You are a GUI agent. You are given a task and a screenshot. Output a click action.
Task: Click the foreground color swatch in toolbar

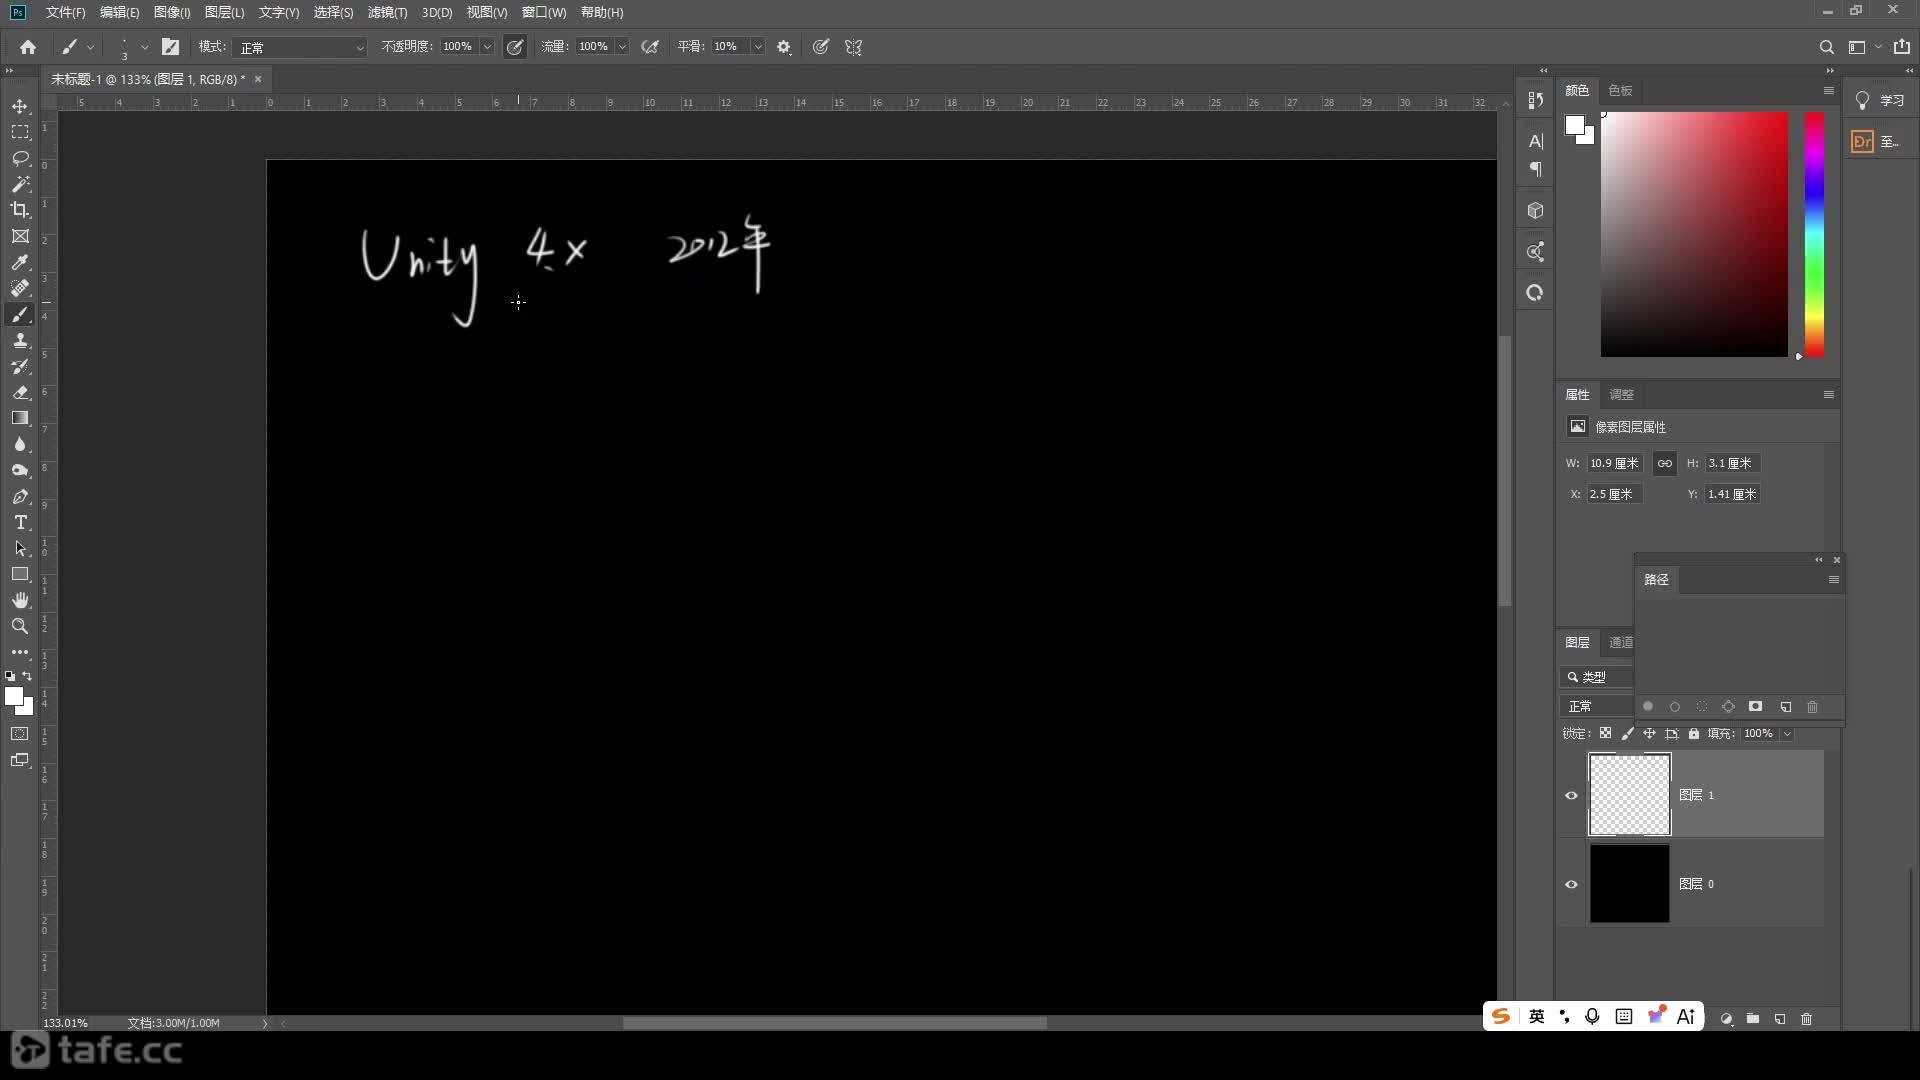coord(14,696)
